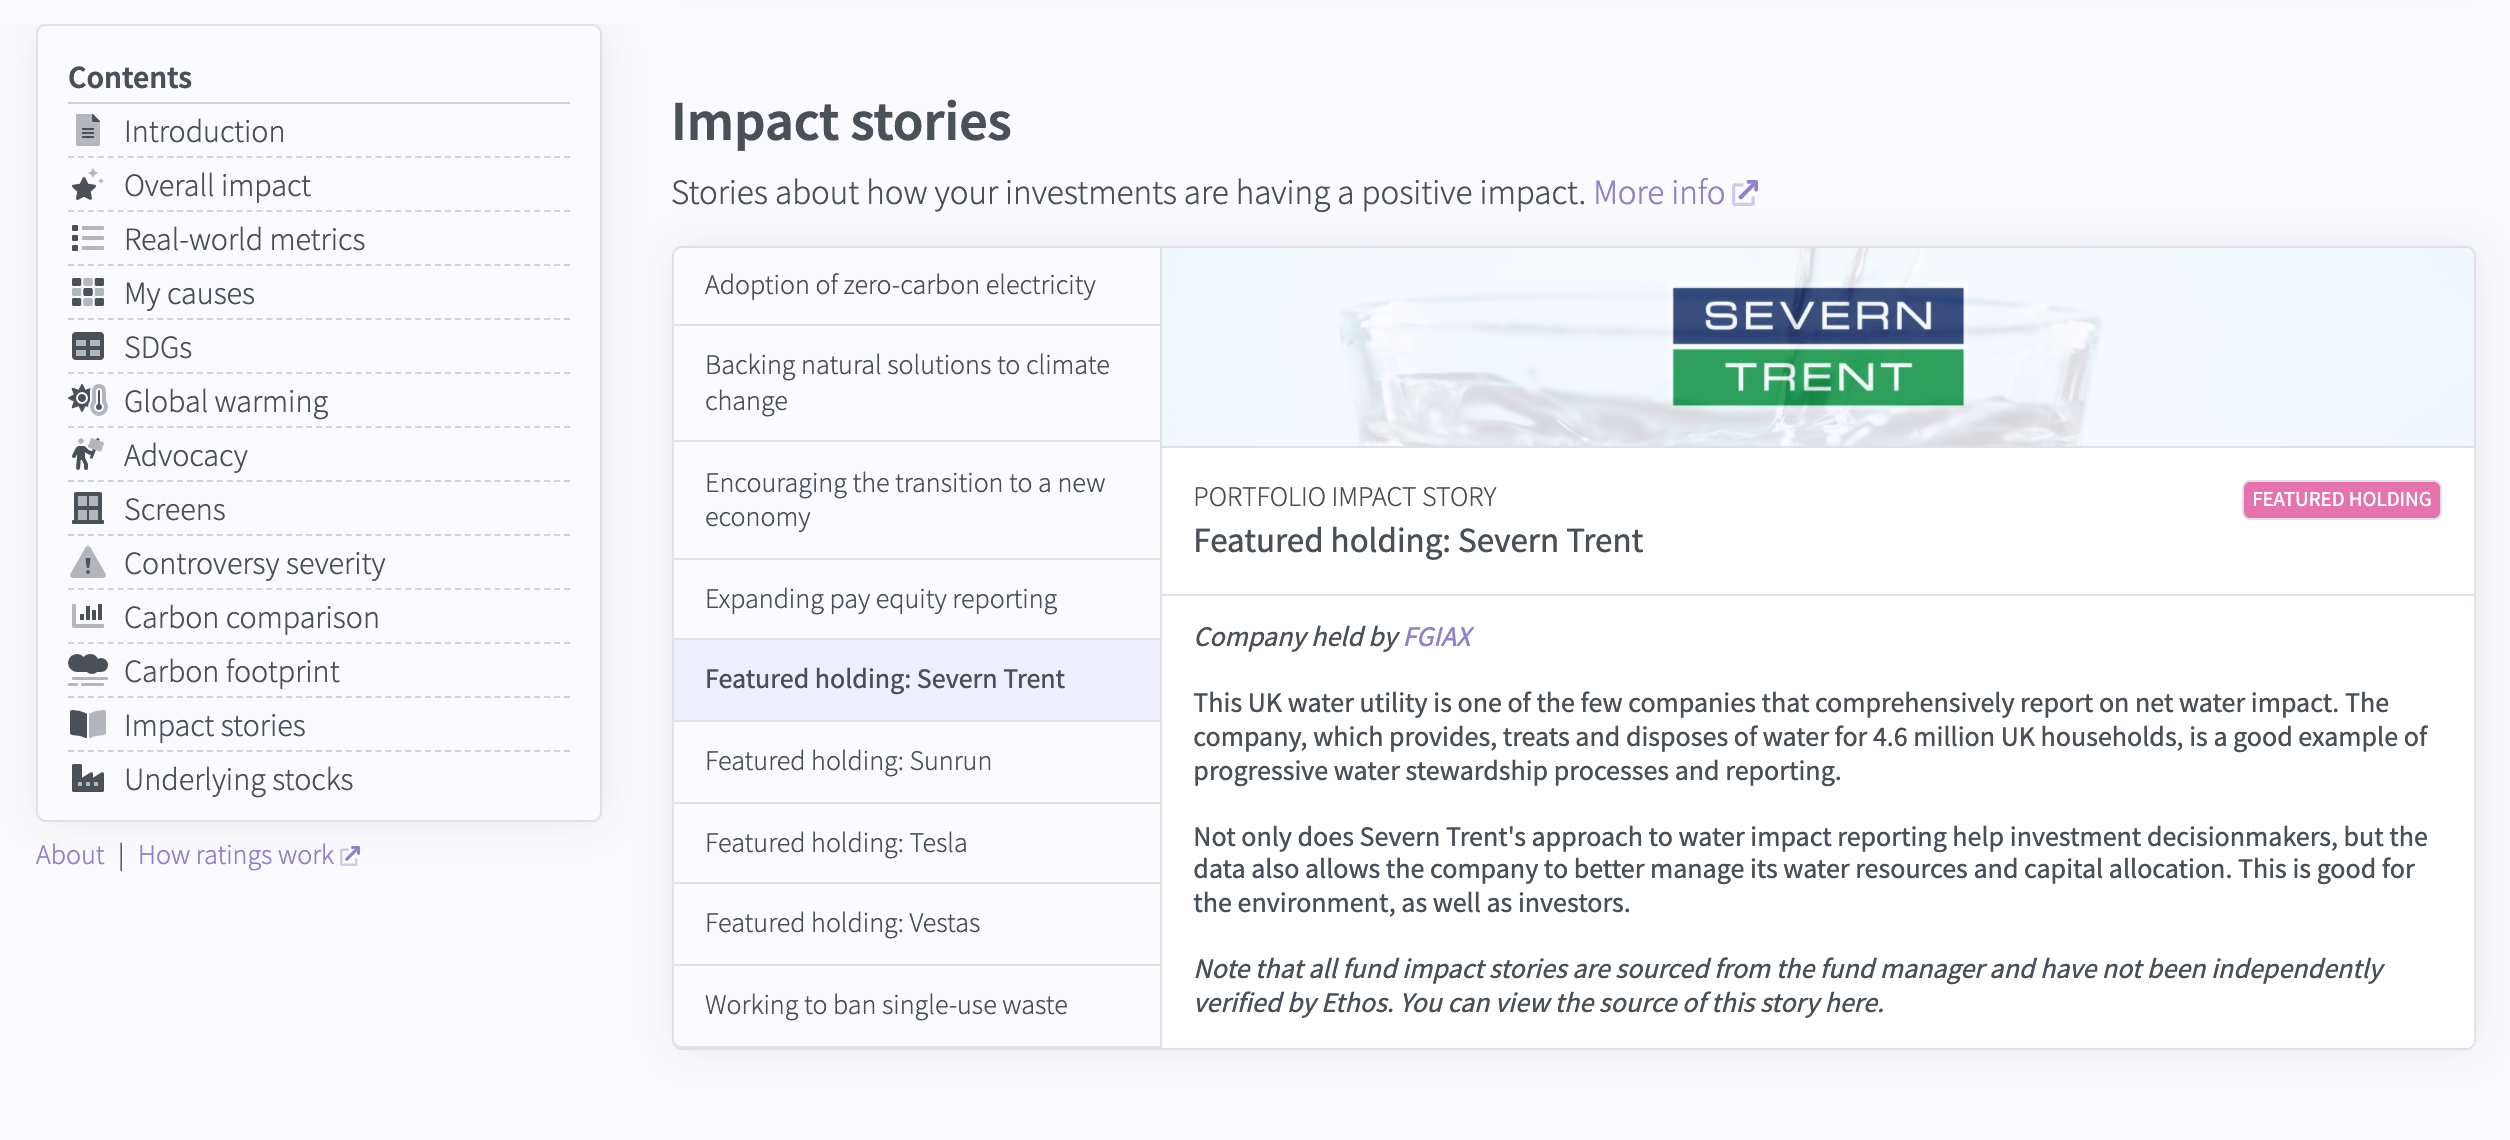Click the Underlying stocks chart icon

click(88, 779)
